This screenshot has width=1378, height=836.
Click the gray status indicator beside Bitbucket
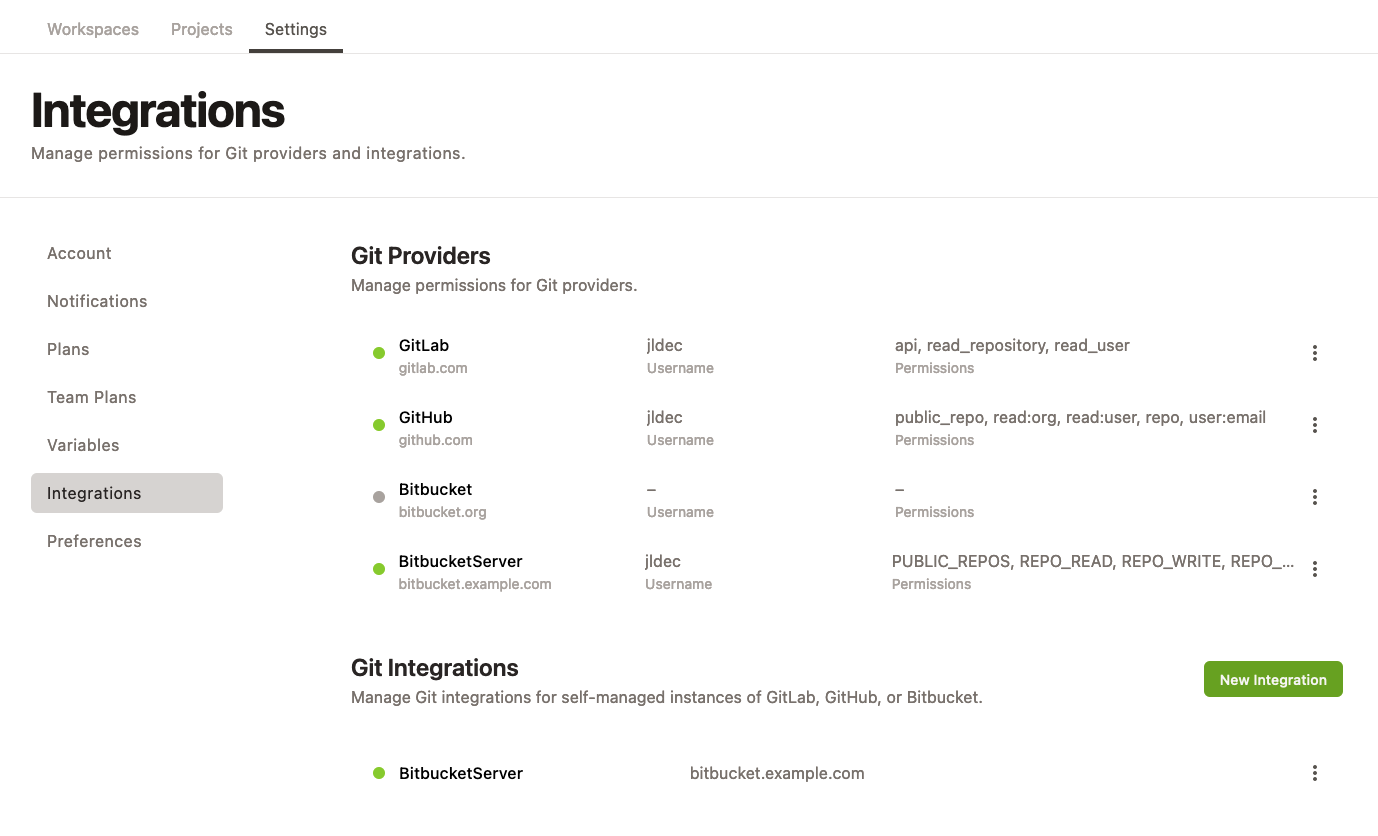pos(378,496)
